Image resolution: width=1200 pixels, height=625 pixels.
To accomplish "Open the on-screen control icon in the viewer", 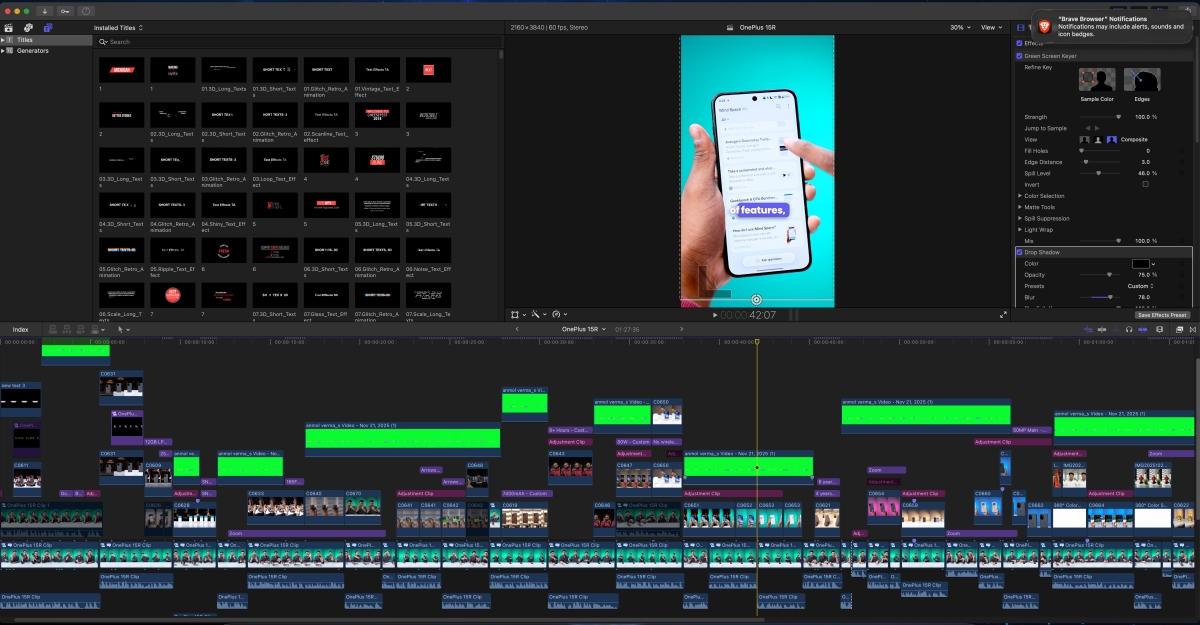I will tap(757, 299).
